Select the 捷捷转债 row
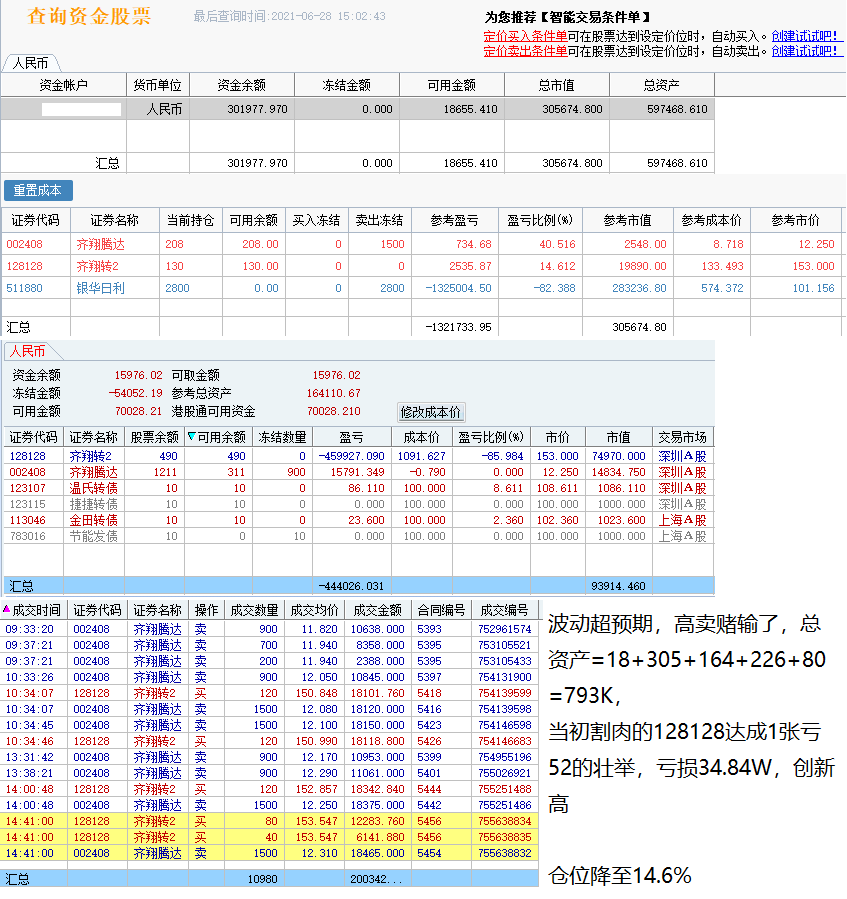This screenshot has width=847, height=899. point(358,505)
